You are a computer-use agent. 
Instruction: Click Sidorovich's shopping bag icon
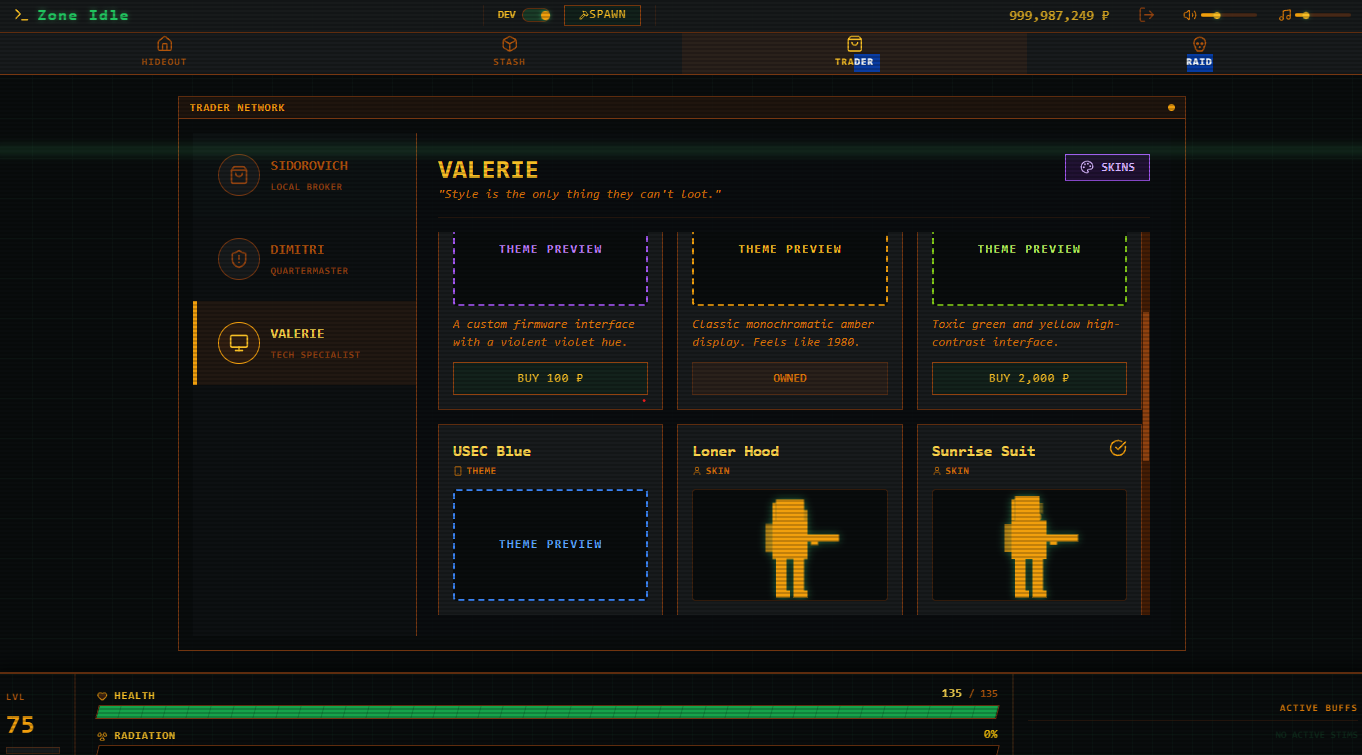[239, 175]
